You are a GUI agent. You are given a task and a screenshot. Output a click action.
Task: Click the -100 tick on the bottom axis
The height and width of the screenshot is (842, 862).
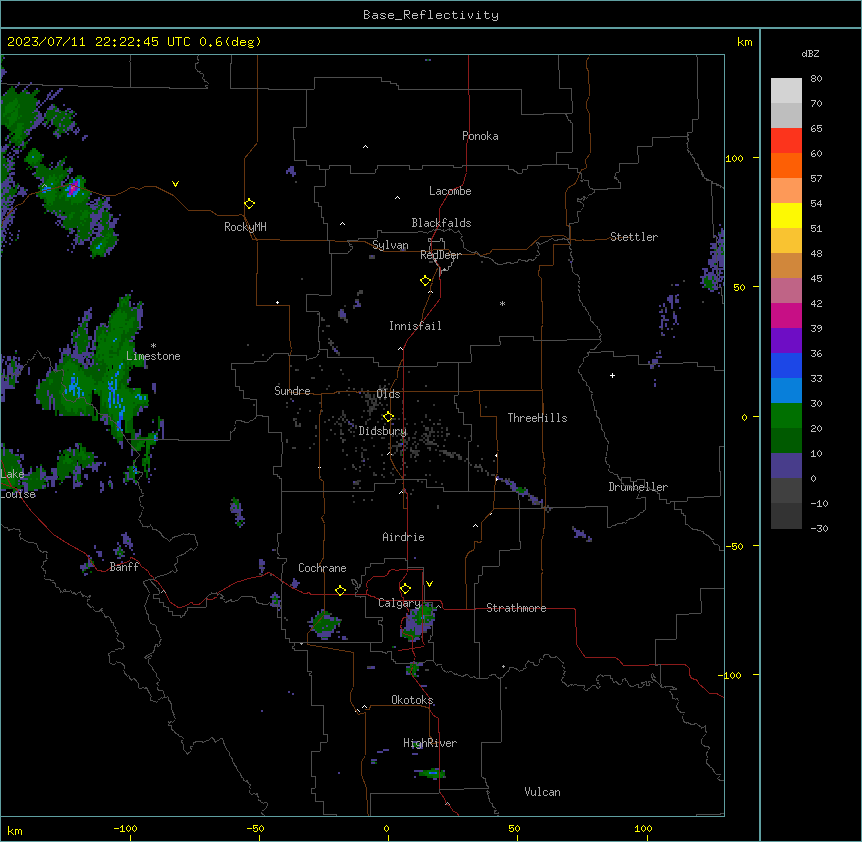(125, 828)
